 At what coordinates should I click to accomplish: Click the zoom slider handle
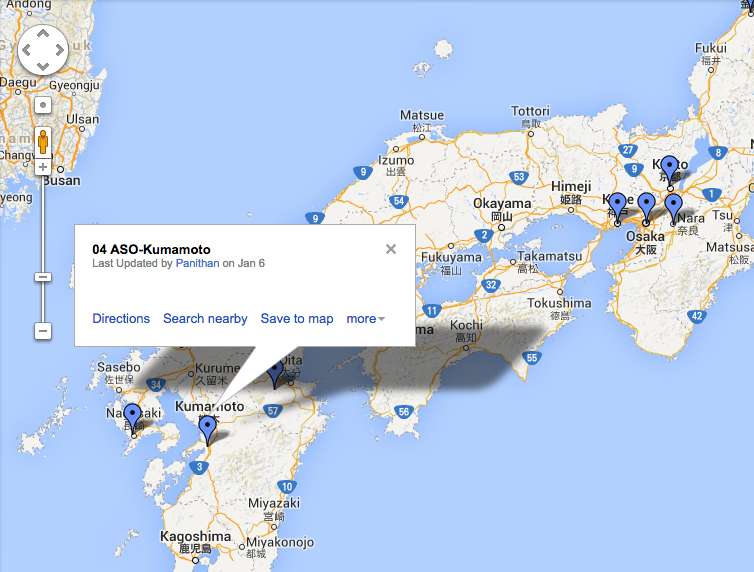pos(43,277)
